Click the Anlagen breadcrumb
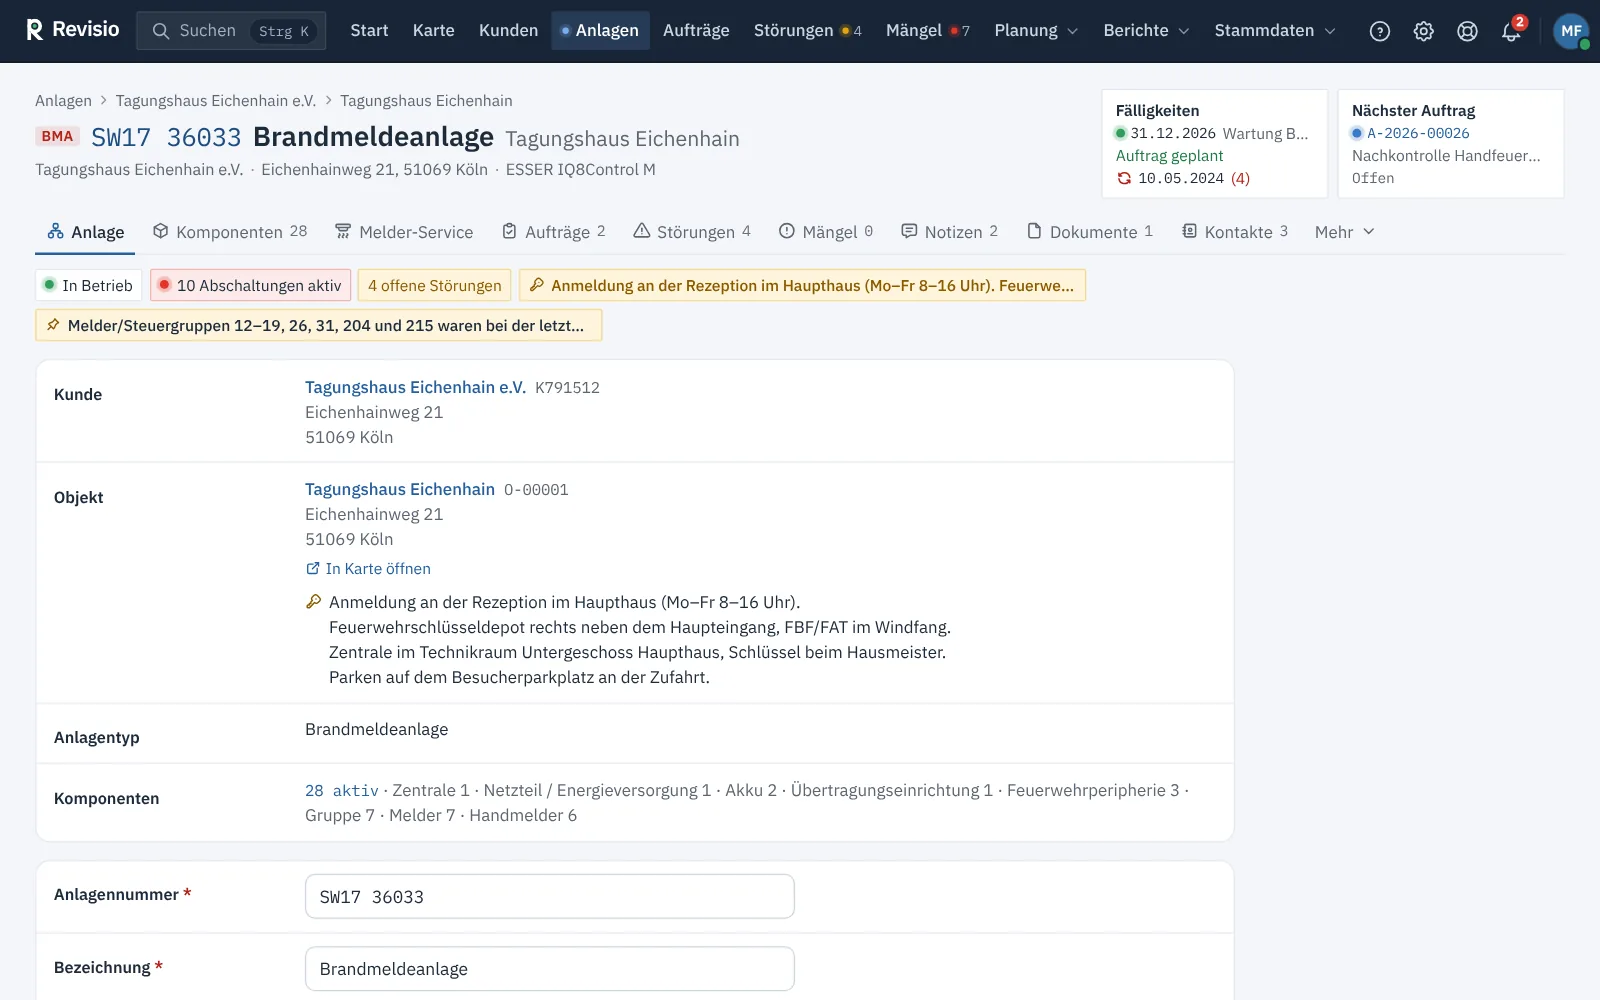 coord(63,101)
